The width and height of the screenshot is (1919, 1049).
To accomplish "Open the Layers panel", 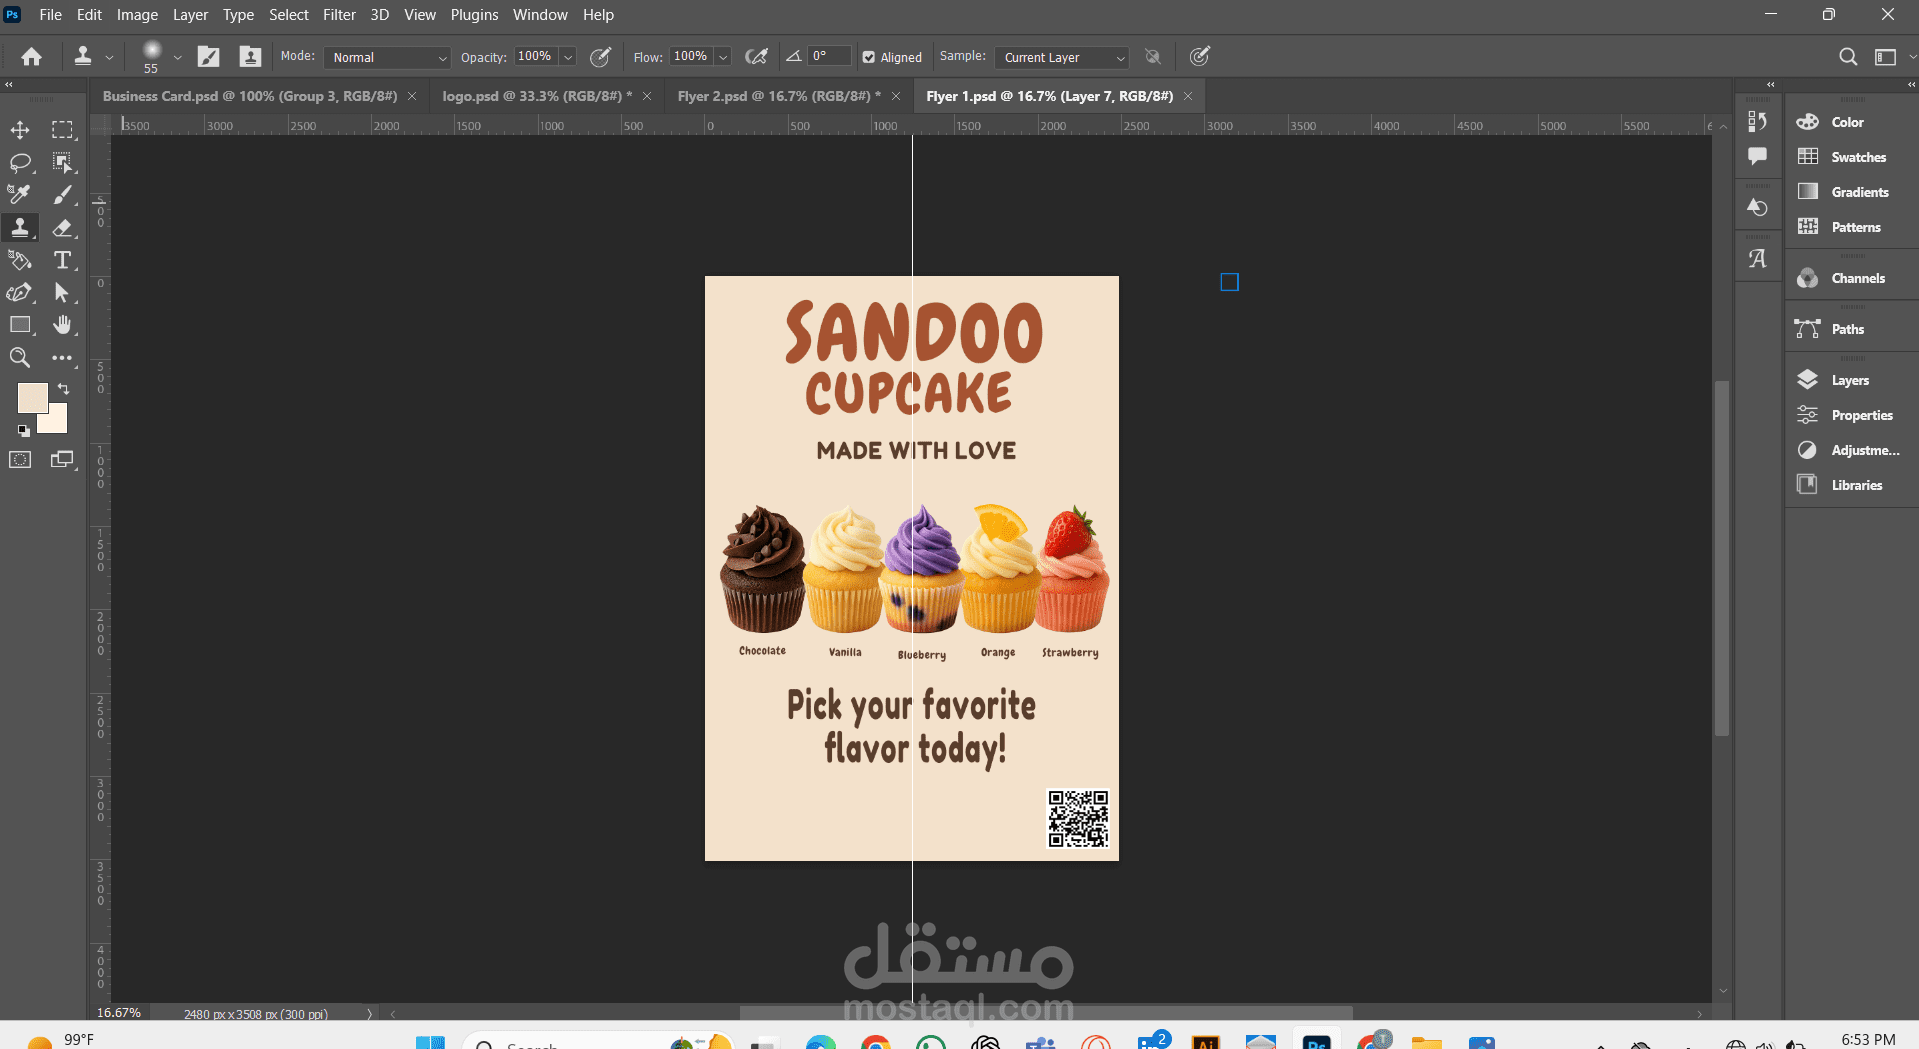I will (x=1850, y=381).
